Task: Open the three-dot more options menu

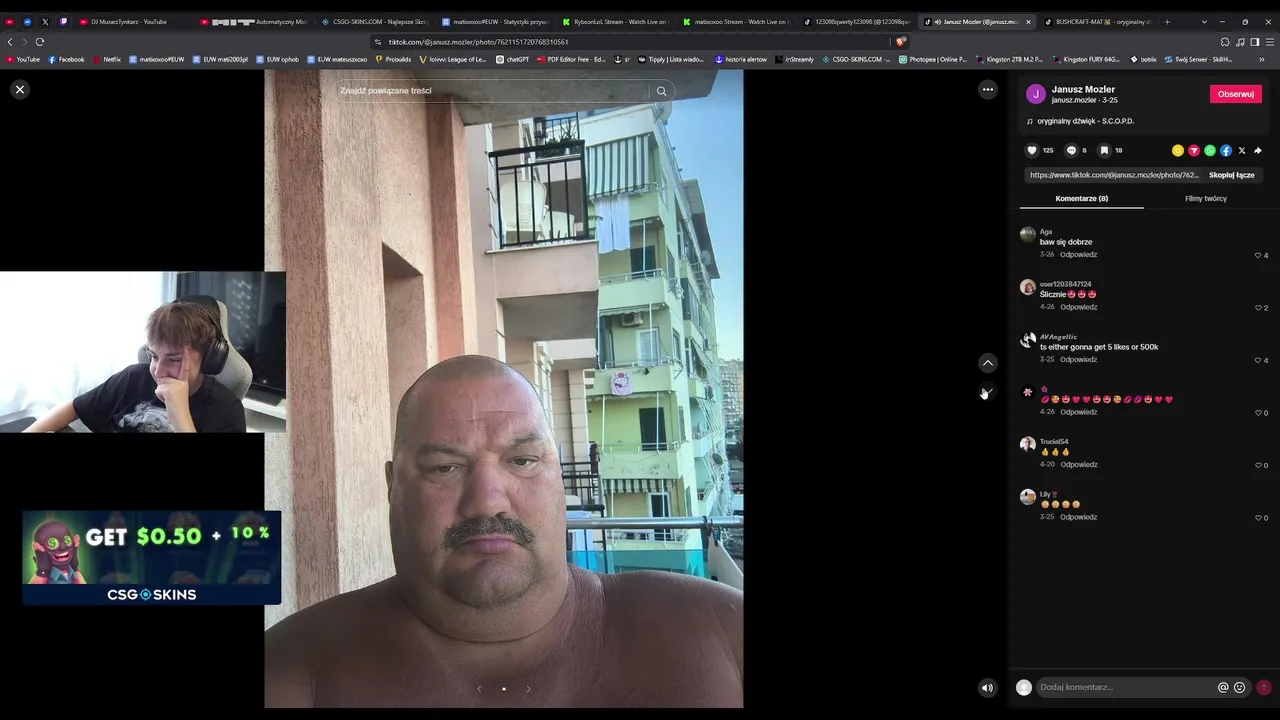Action: pos(988,90)
